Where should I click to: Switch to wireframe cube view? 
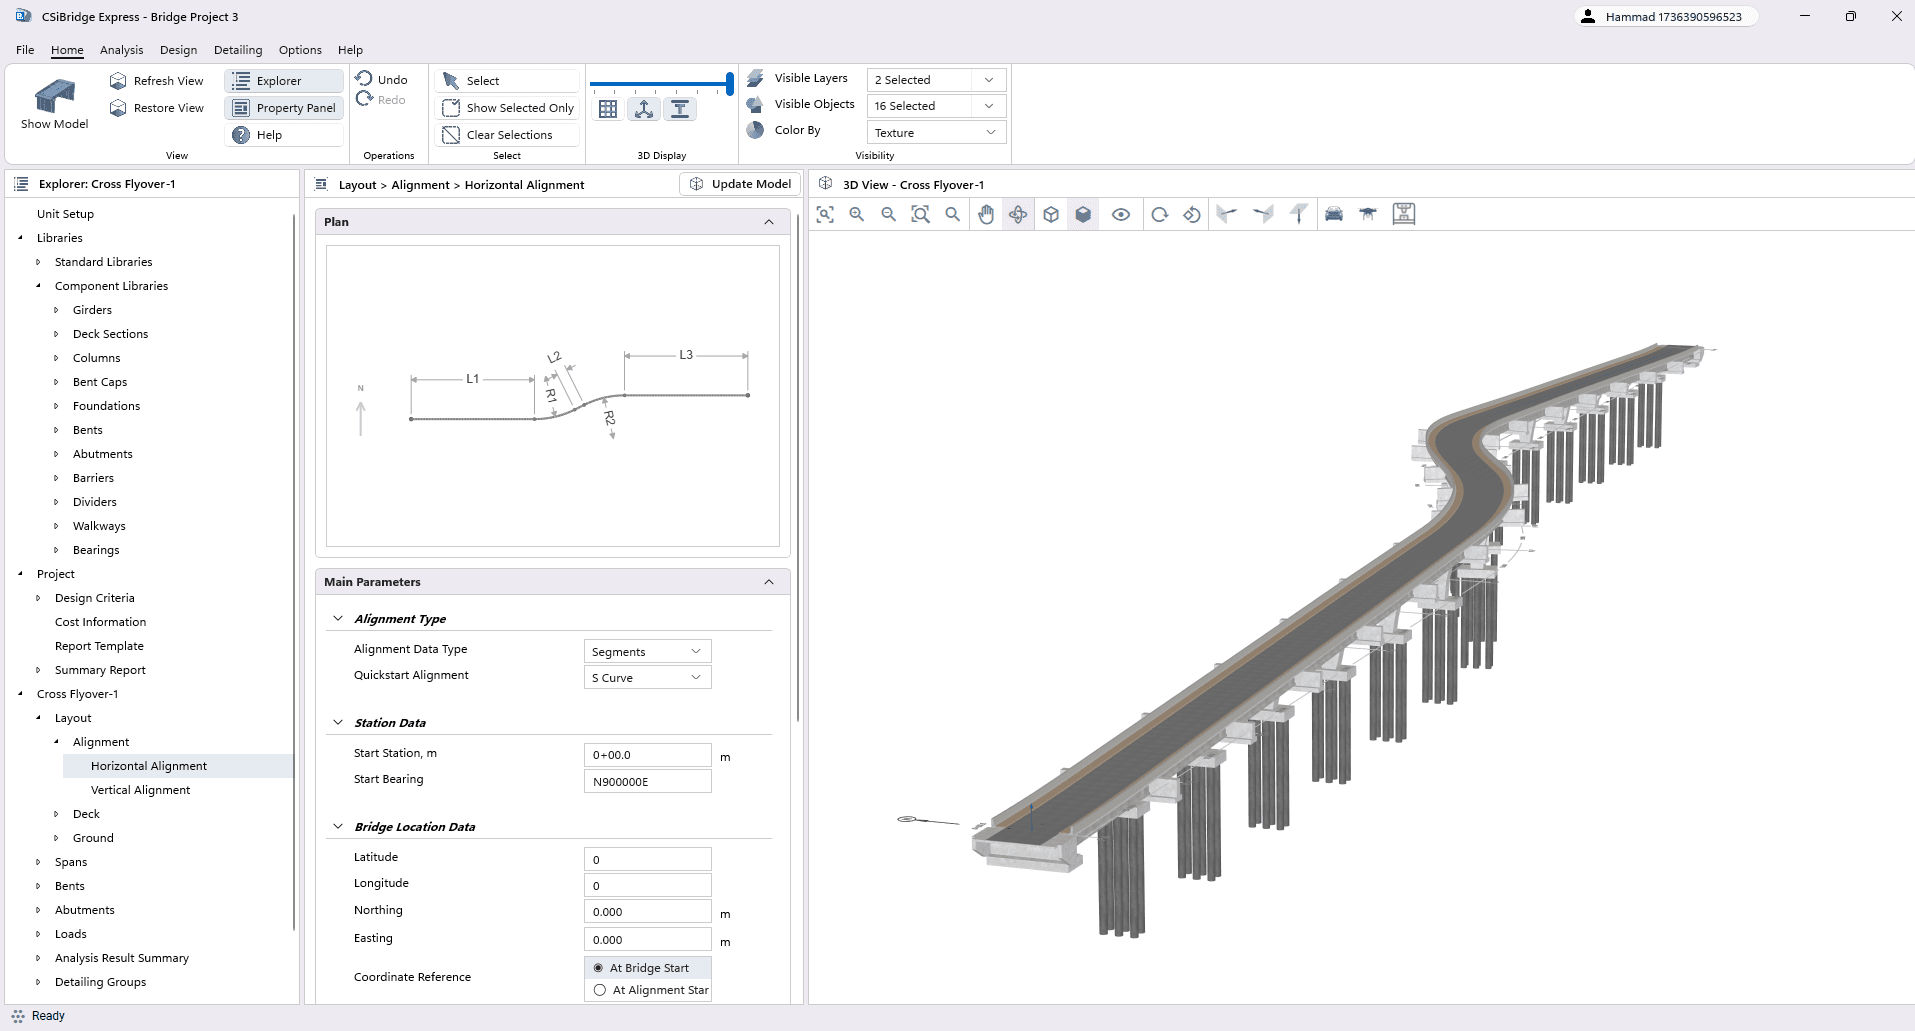[x=1051, y=214]
